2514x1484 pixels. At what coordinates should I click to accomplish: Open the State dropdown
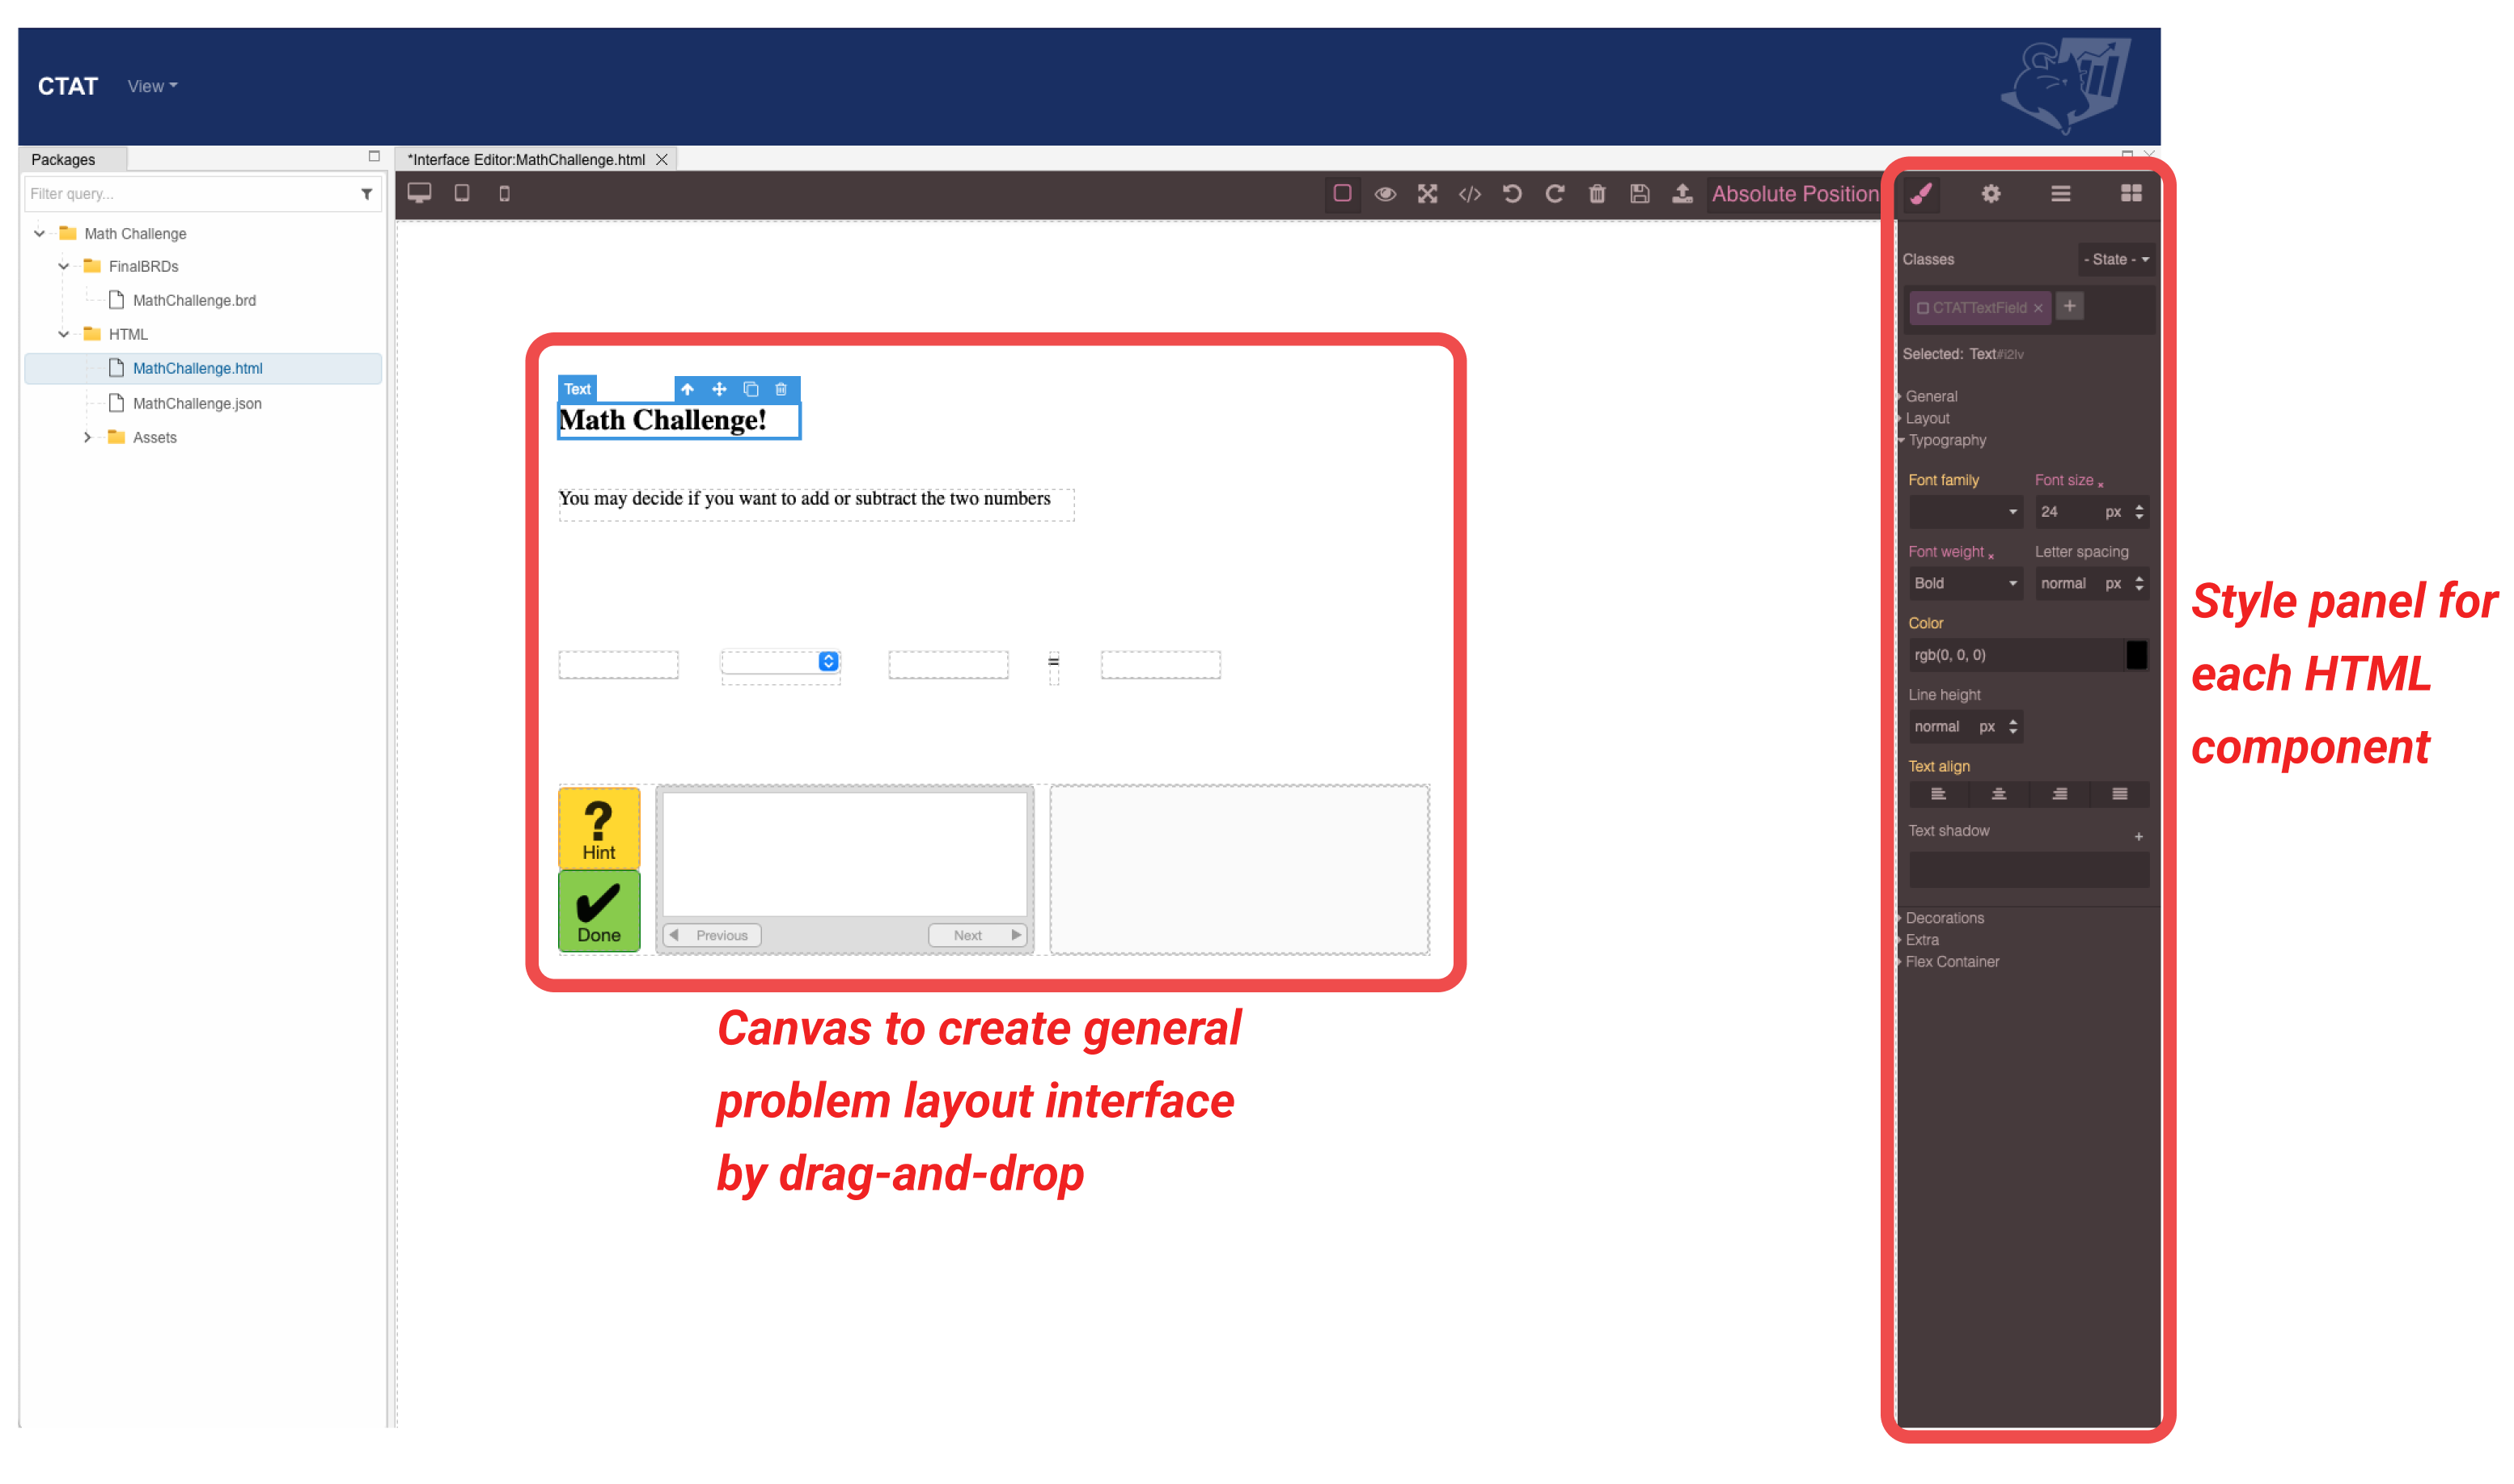pos(2116,259)
